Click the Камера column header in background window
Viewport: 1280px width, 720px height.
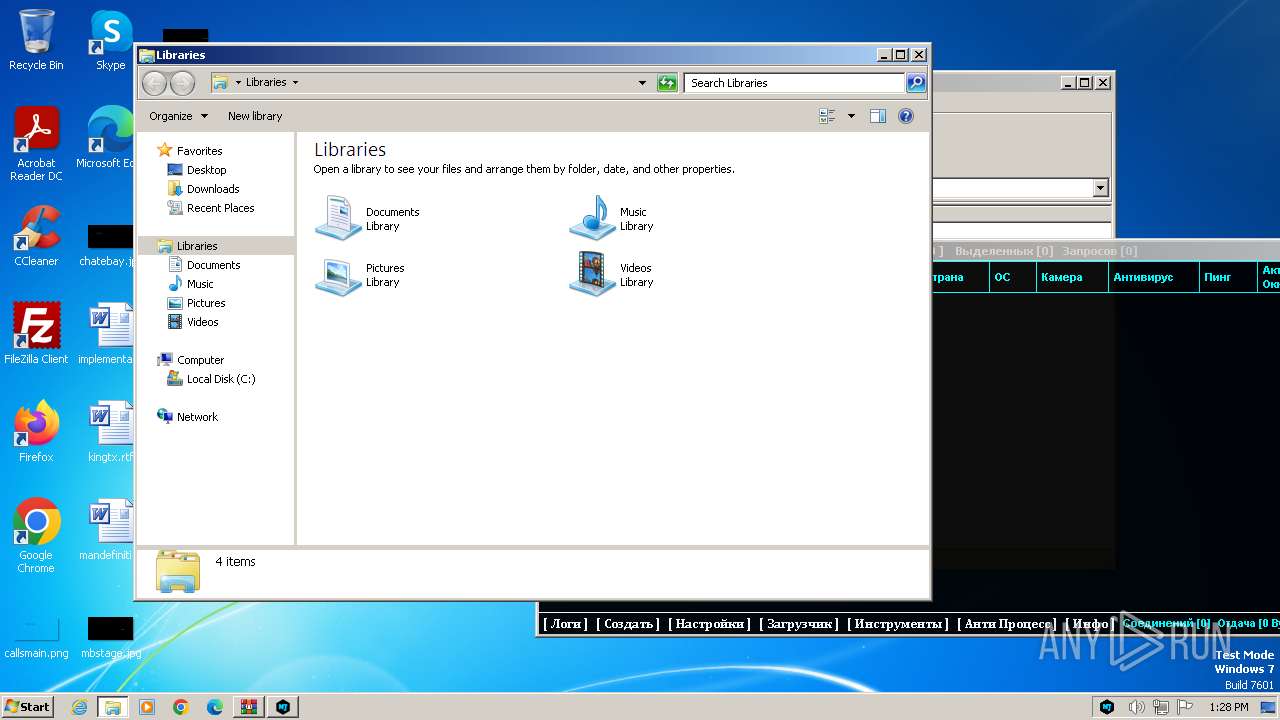click(1070, 277)
